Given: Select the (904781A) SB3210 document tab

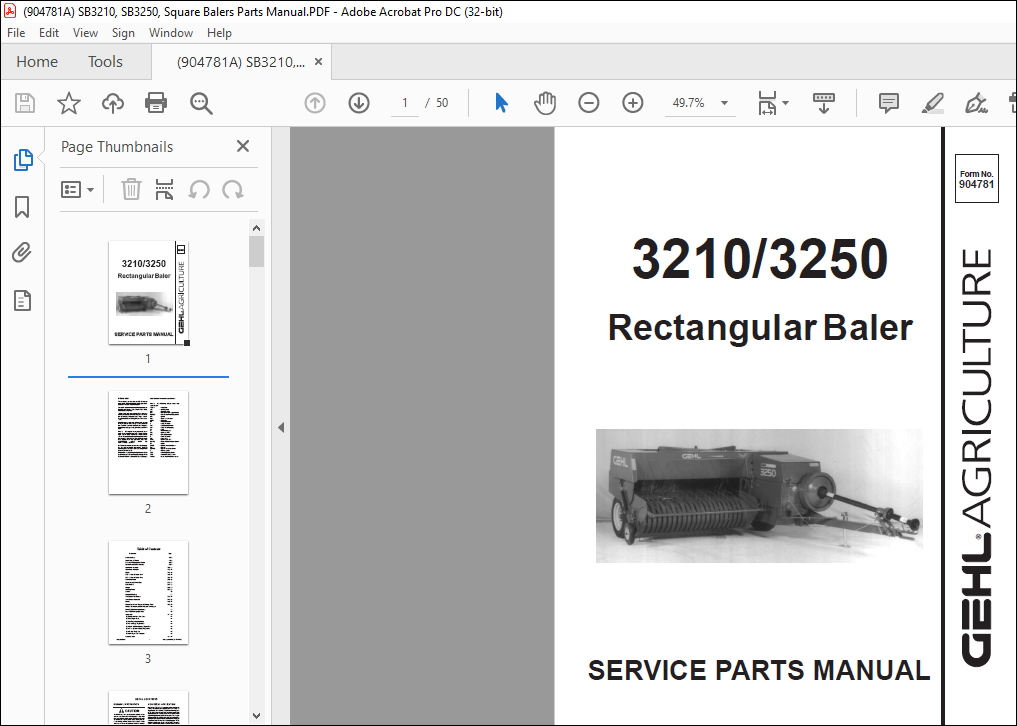Looking at the screenshot, I should pos(241,62).
